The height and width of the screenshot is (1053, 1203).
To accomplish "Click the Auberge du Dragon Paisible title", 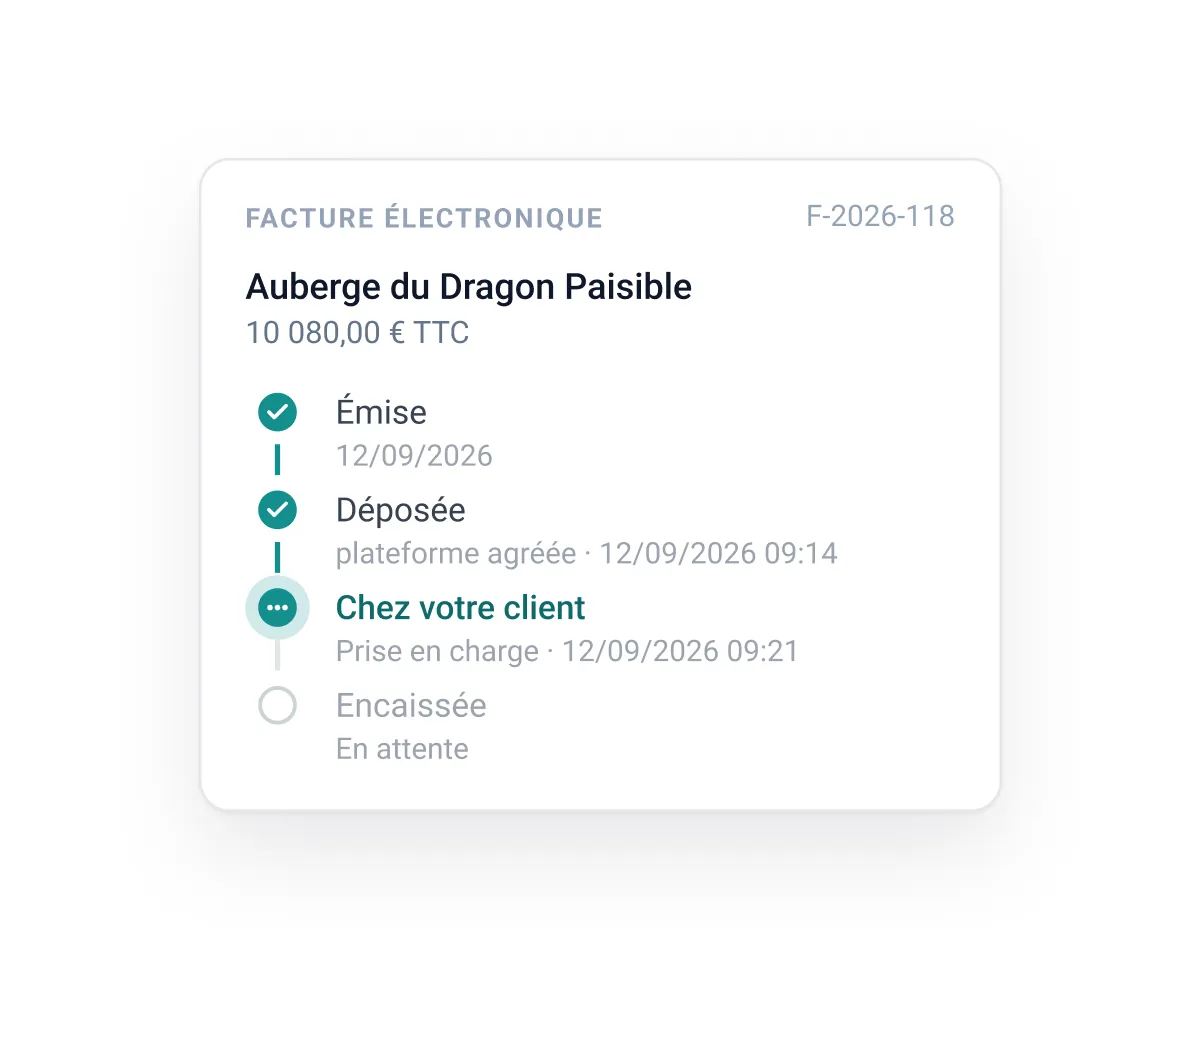I will point(469,287).
